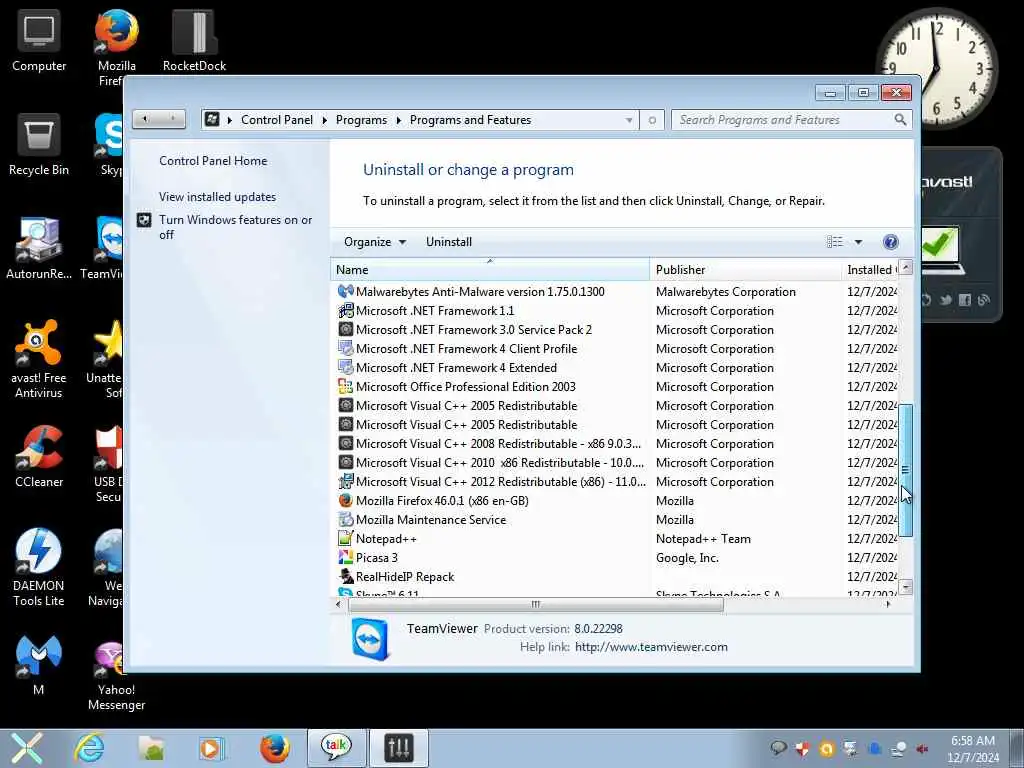This screenshot has width=1024, height=768.
Task: Click the Programs breadcrumb
Action: [361, 120]
